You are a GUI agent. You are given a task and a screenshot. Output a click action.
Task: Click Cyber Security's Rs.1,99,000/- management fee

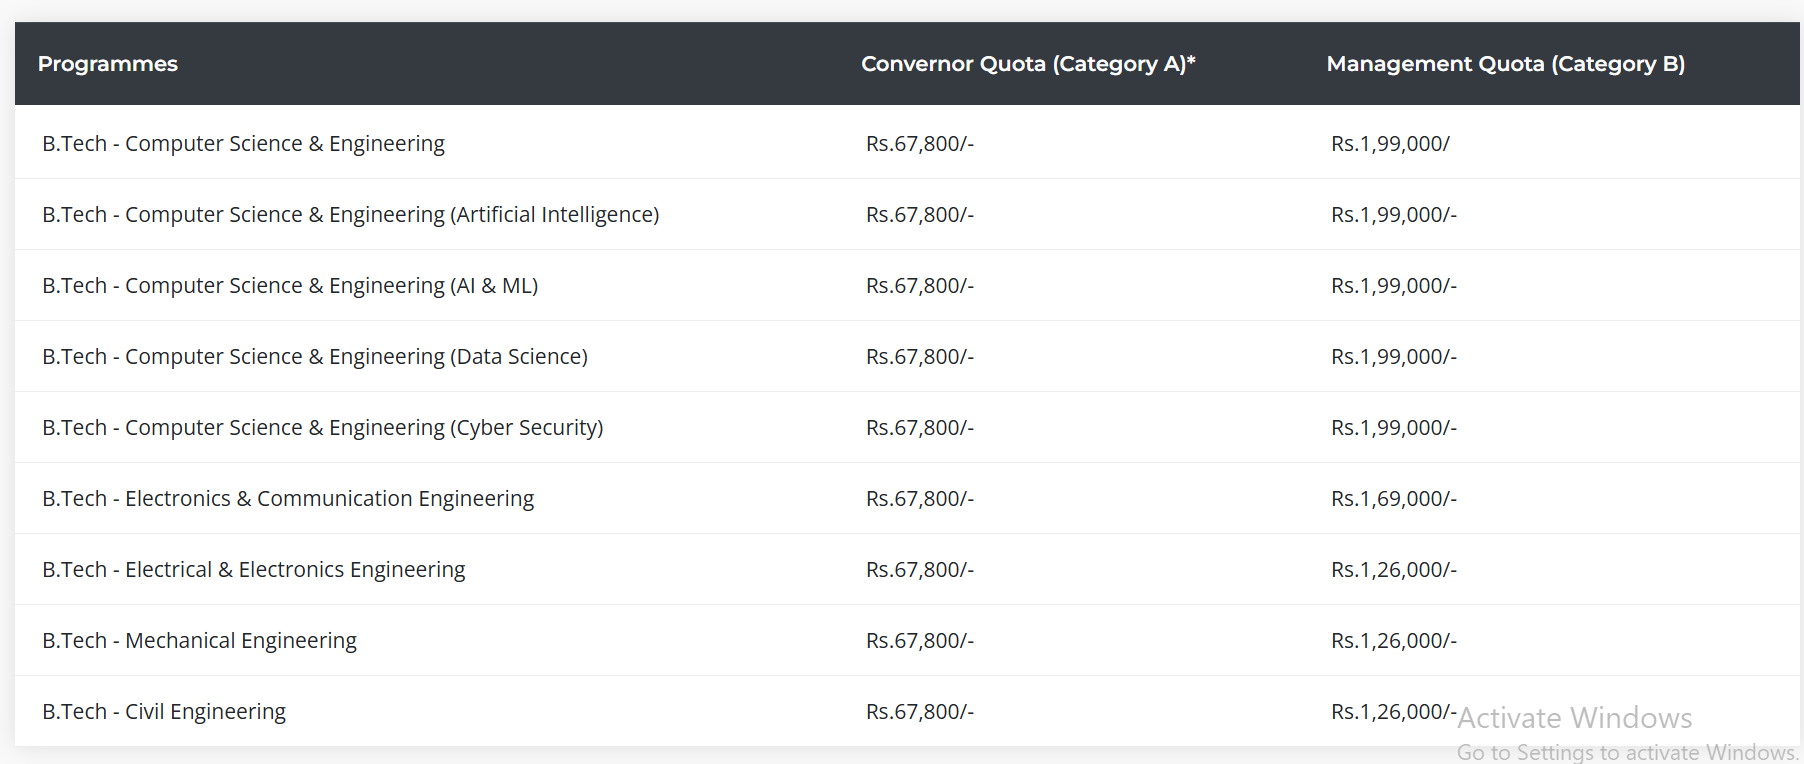[x=1393, y=428]
